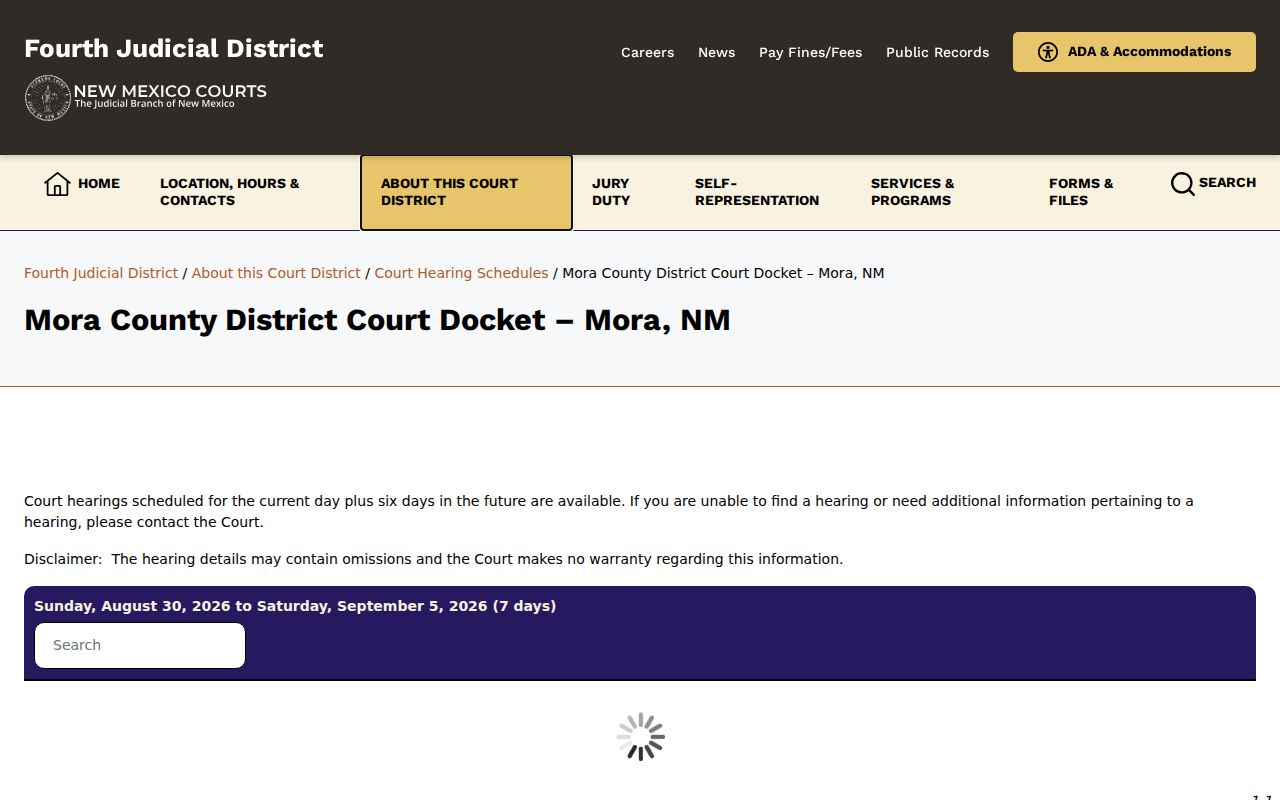Open the Jury Duty menu
1280x800 pixels.
pyautogui.click(x=611, y=192)
